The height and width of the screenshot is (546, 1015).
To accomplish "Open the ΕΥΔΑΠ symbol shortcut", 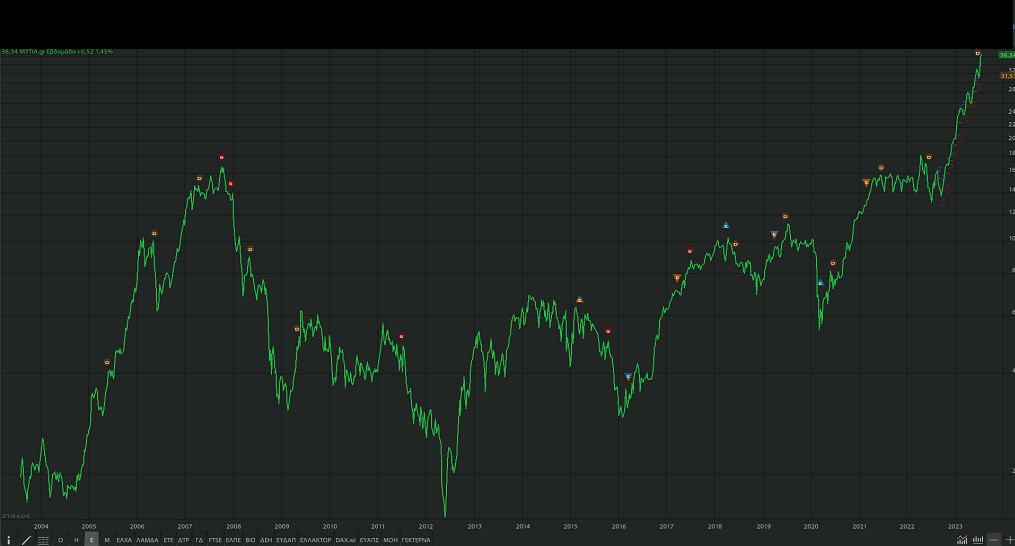I will click(285, 540).
